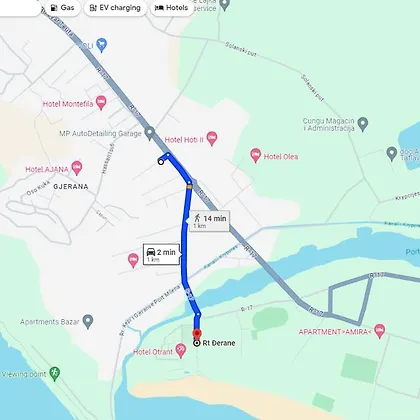This screenshot has height=420, width=420.
Task: Open the Hotel AJANA pin
Action: point(77,168)
